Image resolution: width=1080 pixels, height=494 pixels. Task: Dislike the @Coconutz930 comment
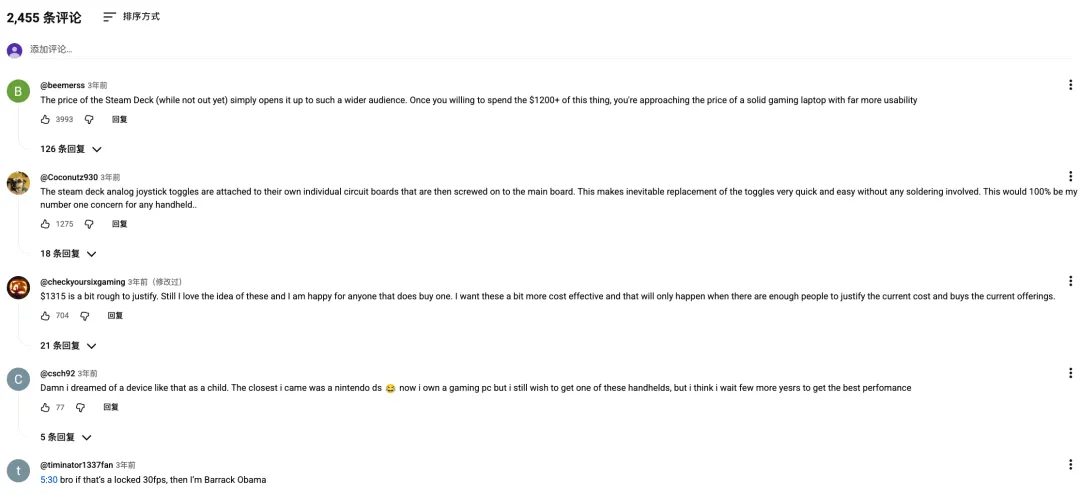click(89, 224)
